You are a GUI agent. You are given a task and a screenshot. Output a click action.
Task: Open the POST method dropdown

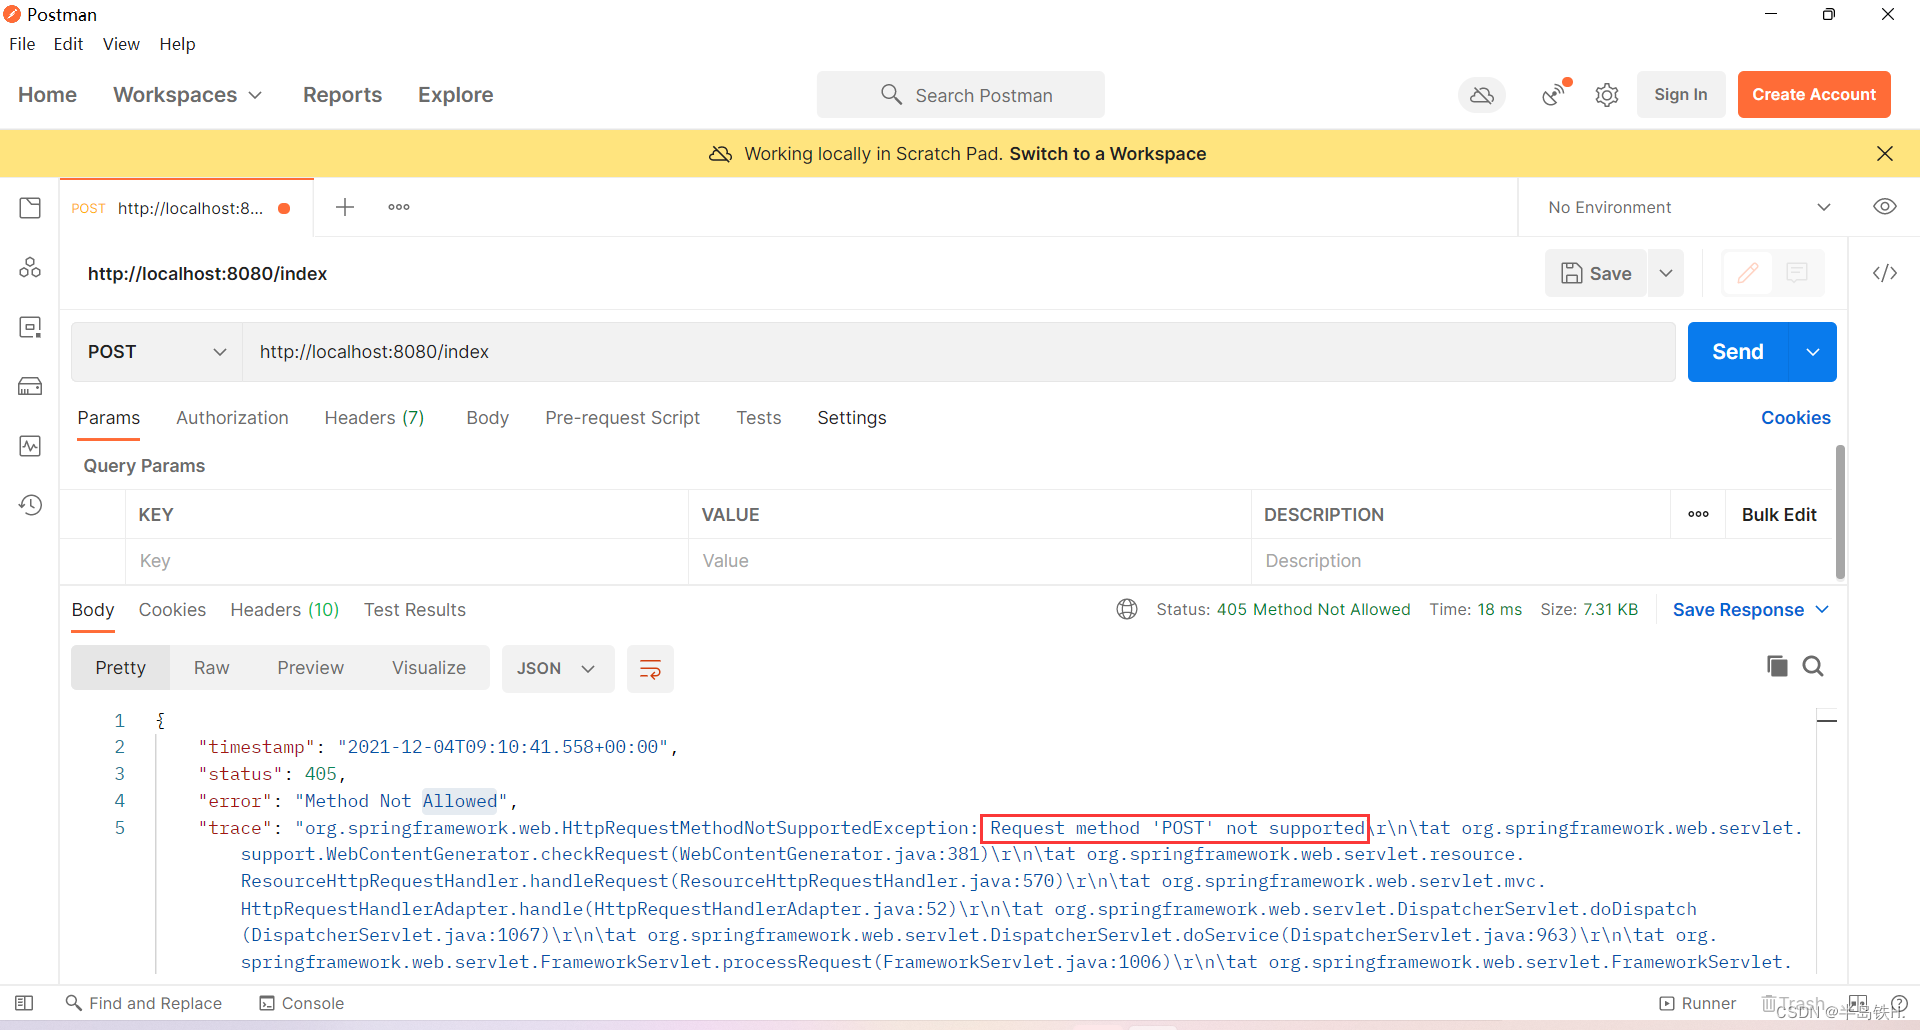point(157,352)
